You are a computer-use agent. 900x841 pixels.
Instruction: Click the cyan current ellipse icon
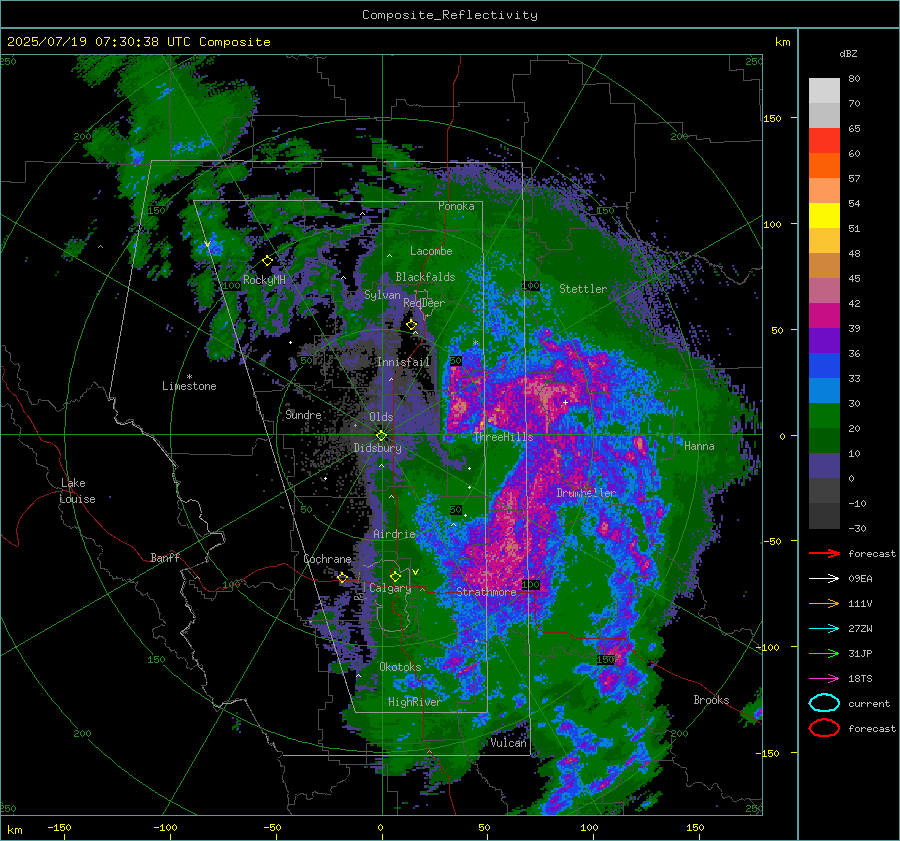point(824,703)
